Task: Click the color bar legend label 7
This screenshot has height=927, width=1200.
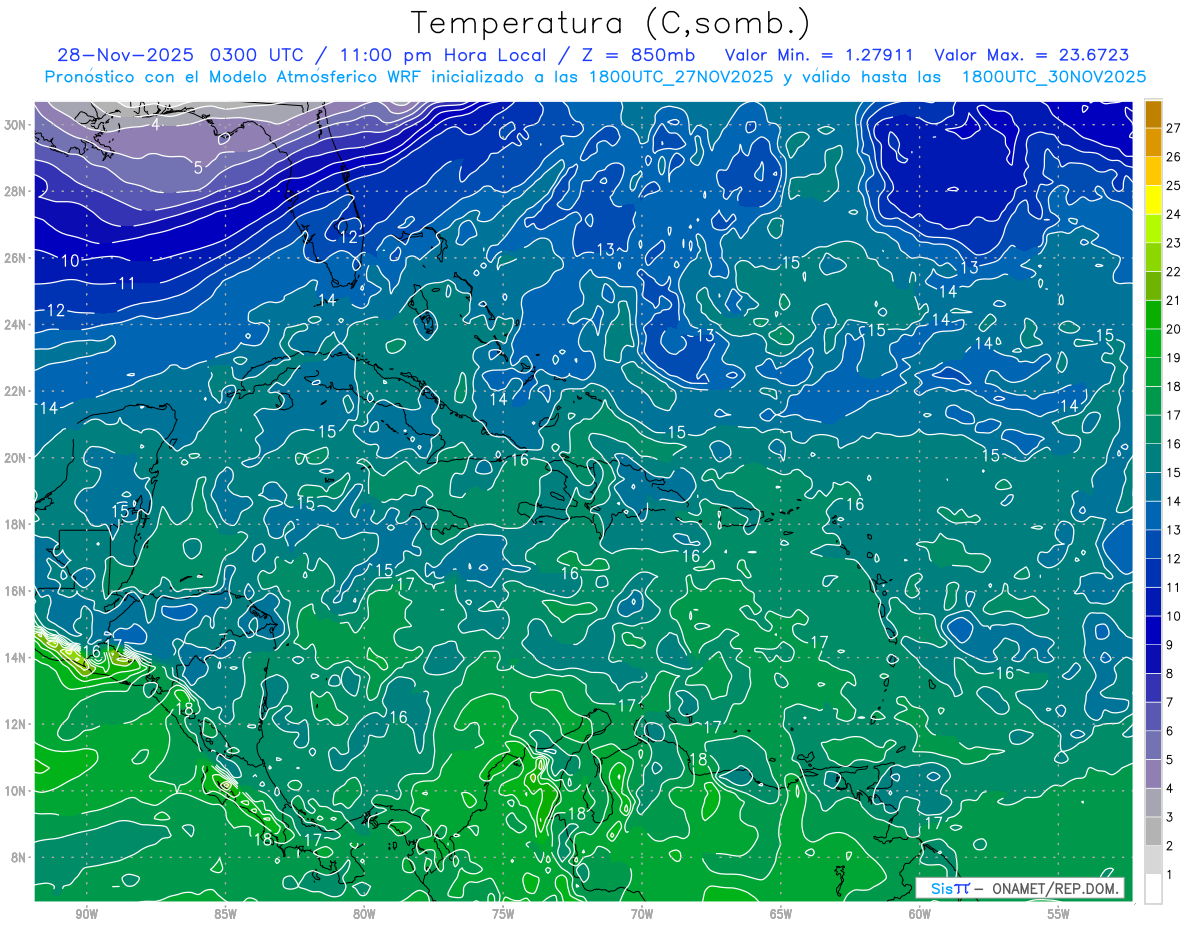Action: 1170,702
